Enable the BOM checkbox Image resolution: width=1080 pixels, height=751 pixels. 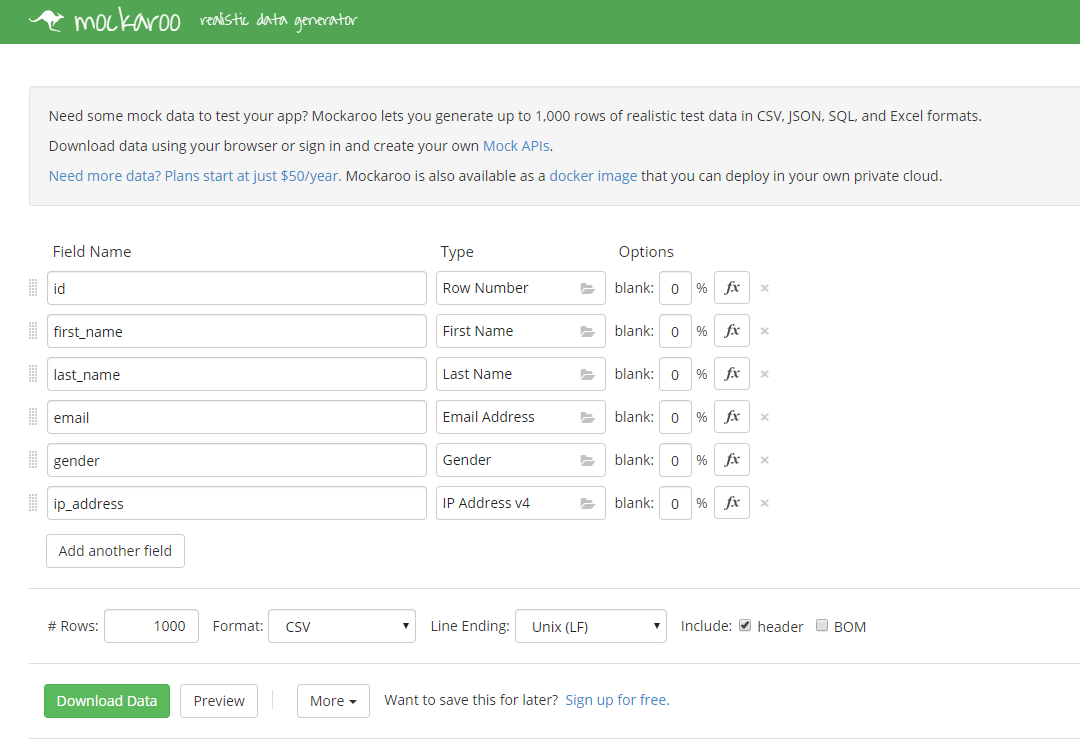tap(822, 625)
